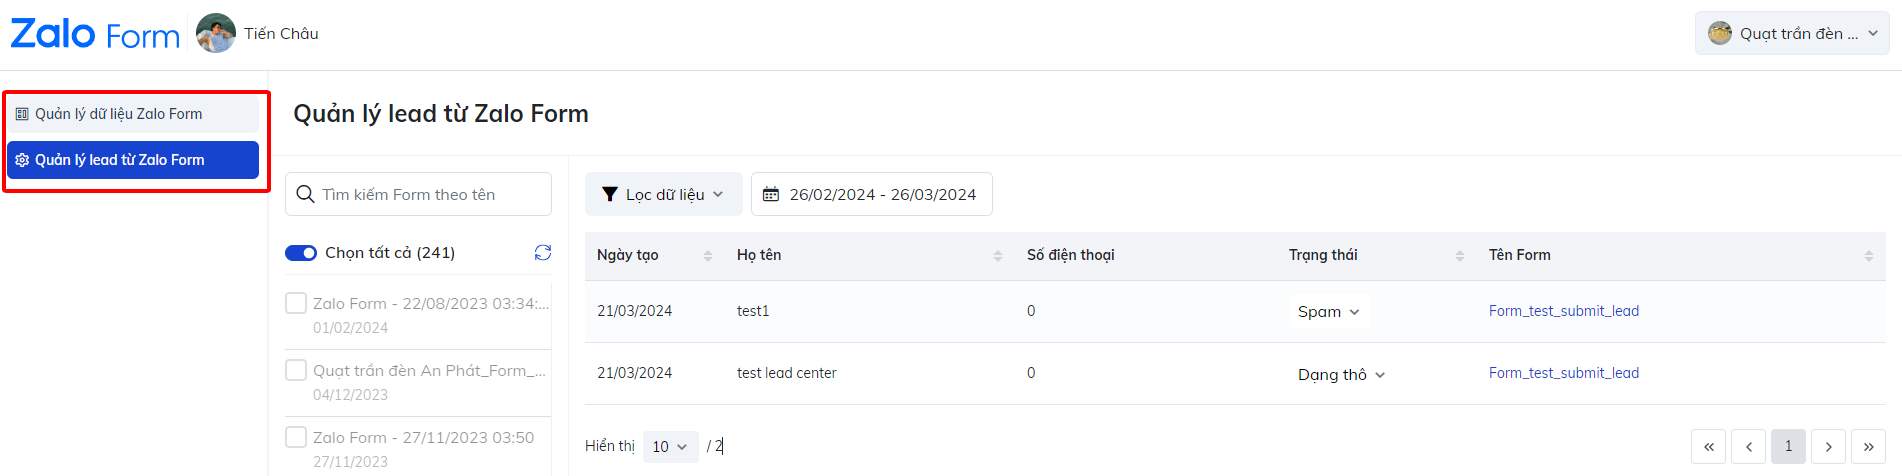The width and height of the screenshot is (1902, 476).
Task: Sort table by Tên Form column
Action: pyautogui.click(x=1868, y=256)
